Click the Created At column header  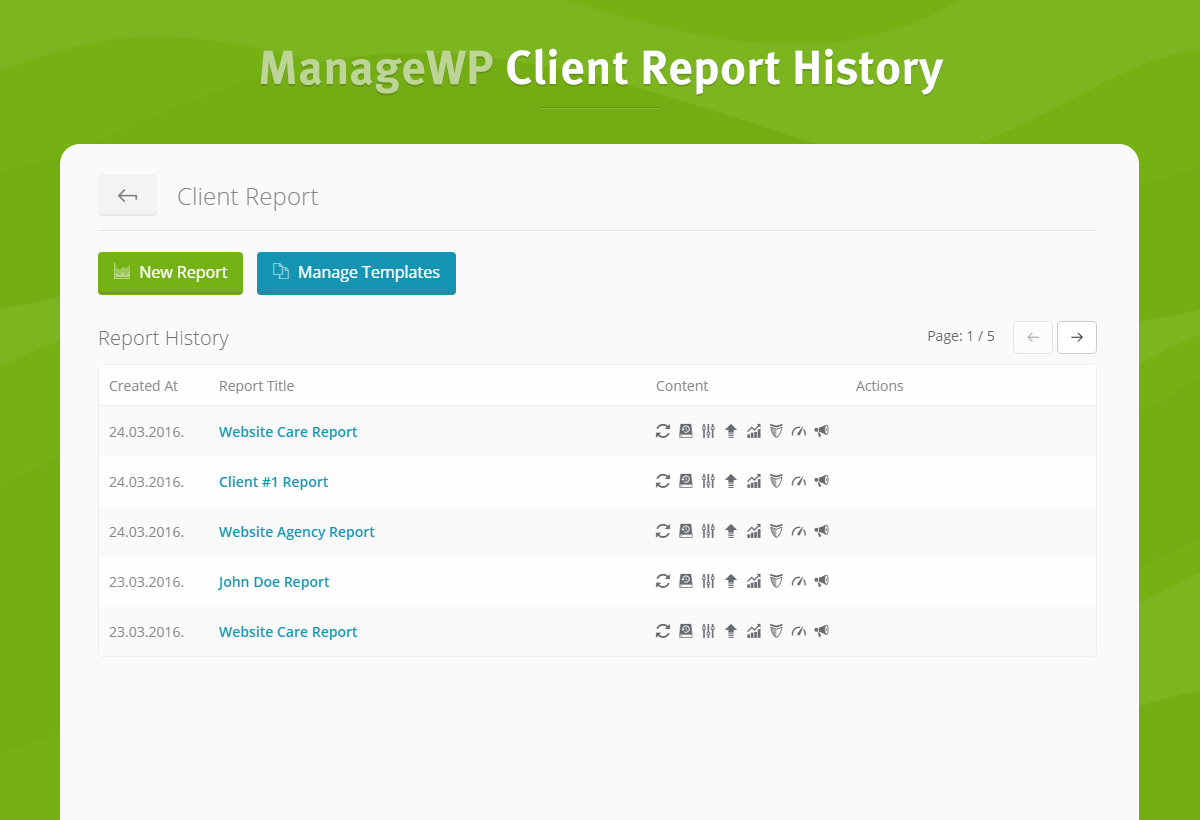pyautogui.click(x=143, y=386)
